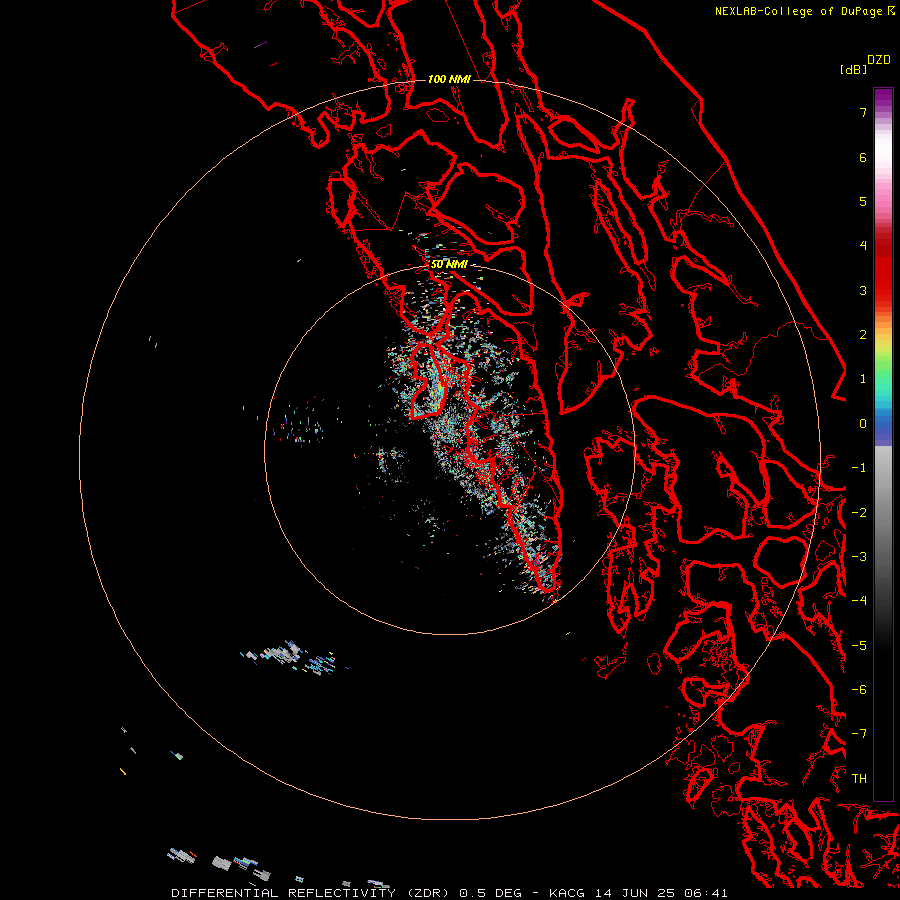Click the -3 value on the color scale
The image size is (900, 900).
click(x=859, y=557)
